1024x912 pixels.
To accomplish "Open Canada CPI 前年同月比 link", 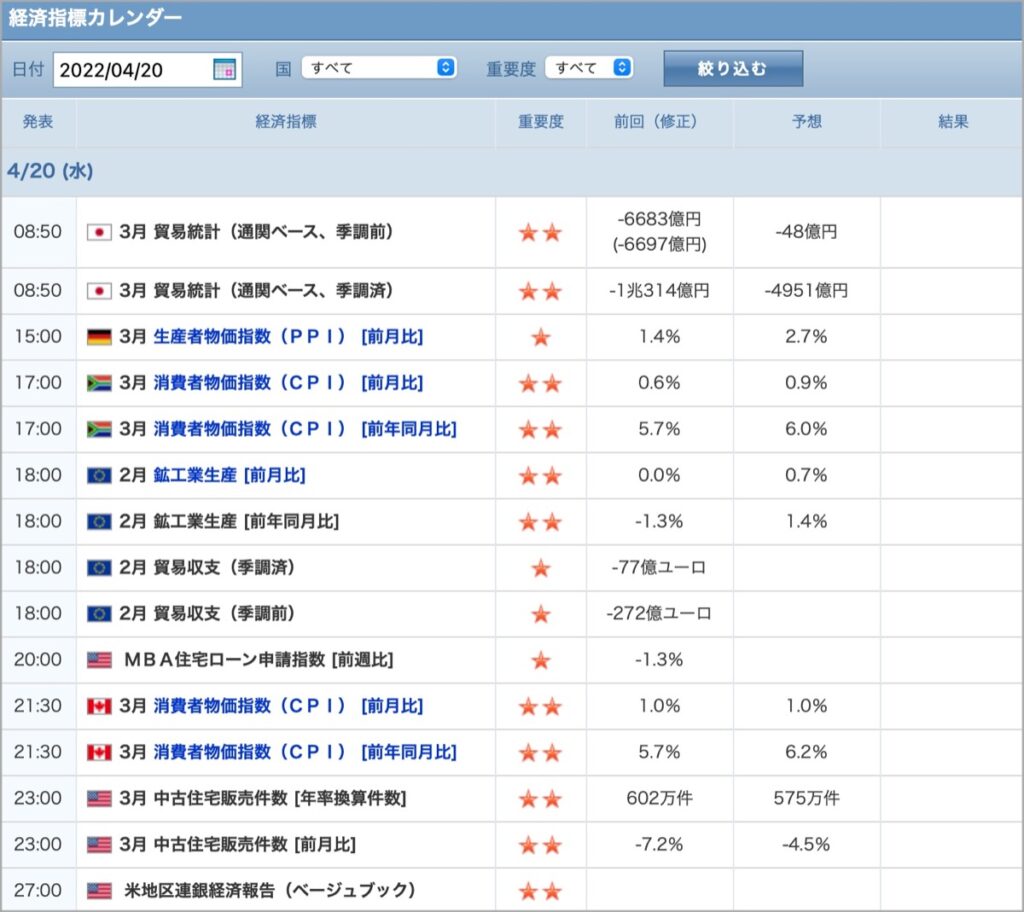I will pos(305,753).
